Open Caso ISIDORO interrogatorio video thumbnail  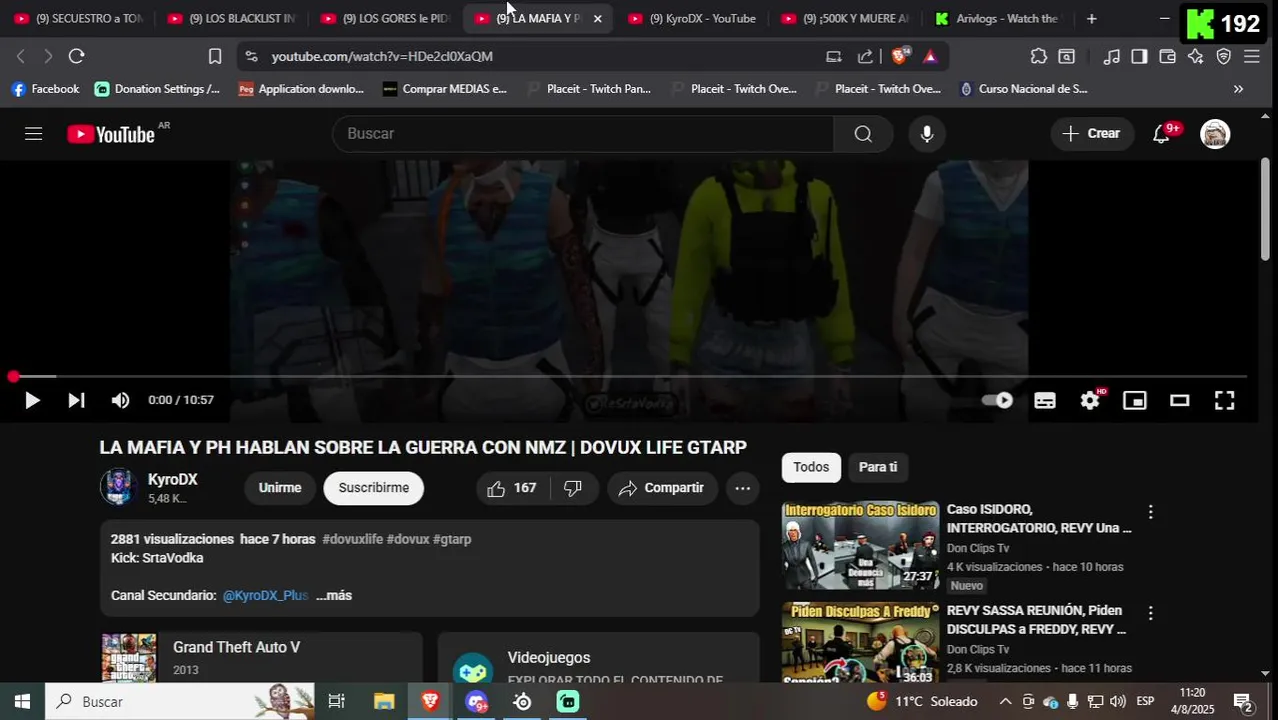coord(860,545)
